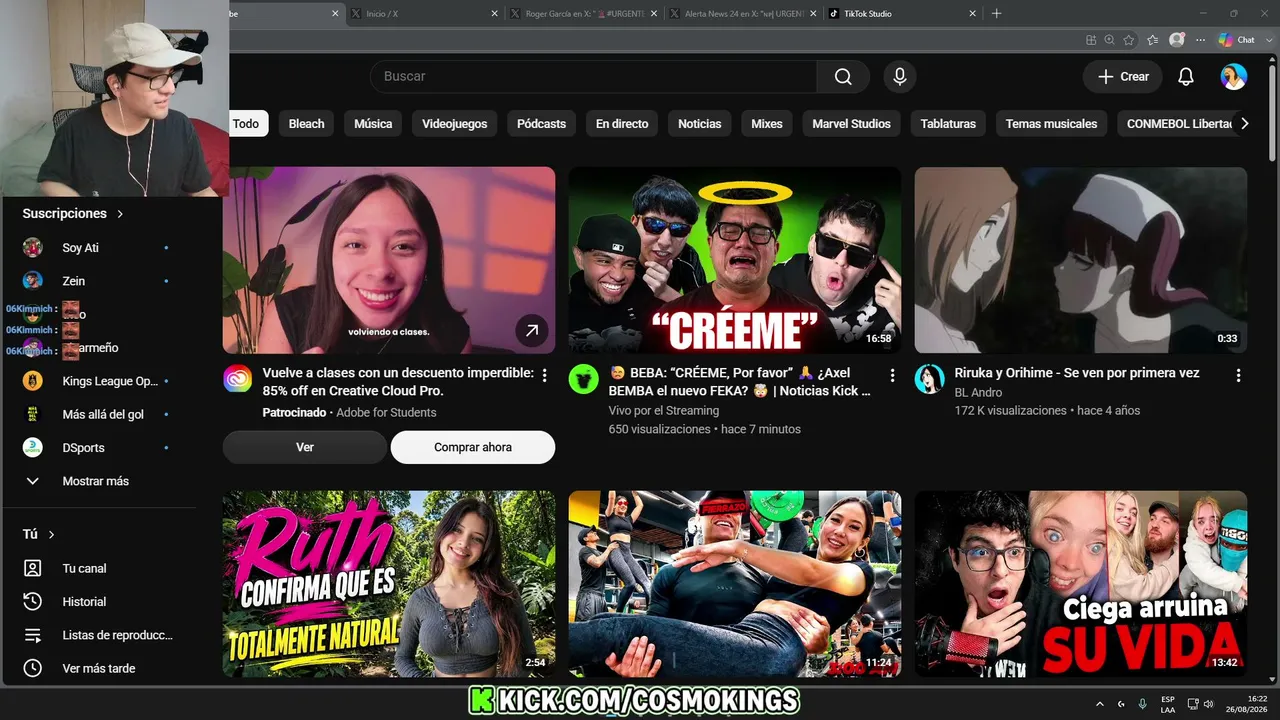Select the Tablaturas filter chip
This screenshot has width=1280, height=720.
point(948,124)
